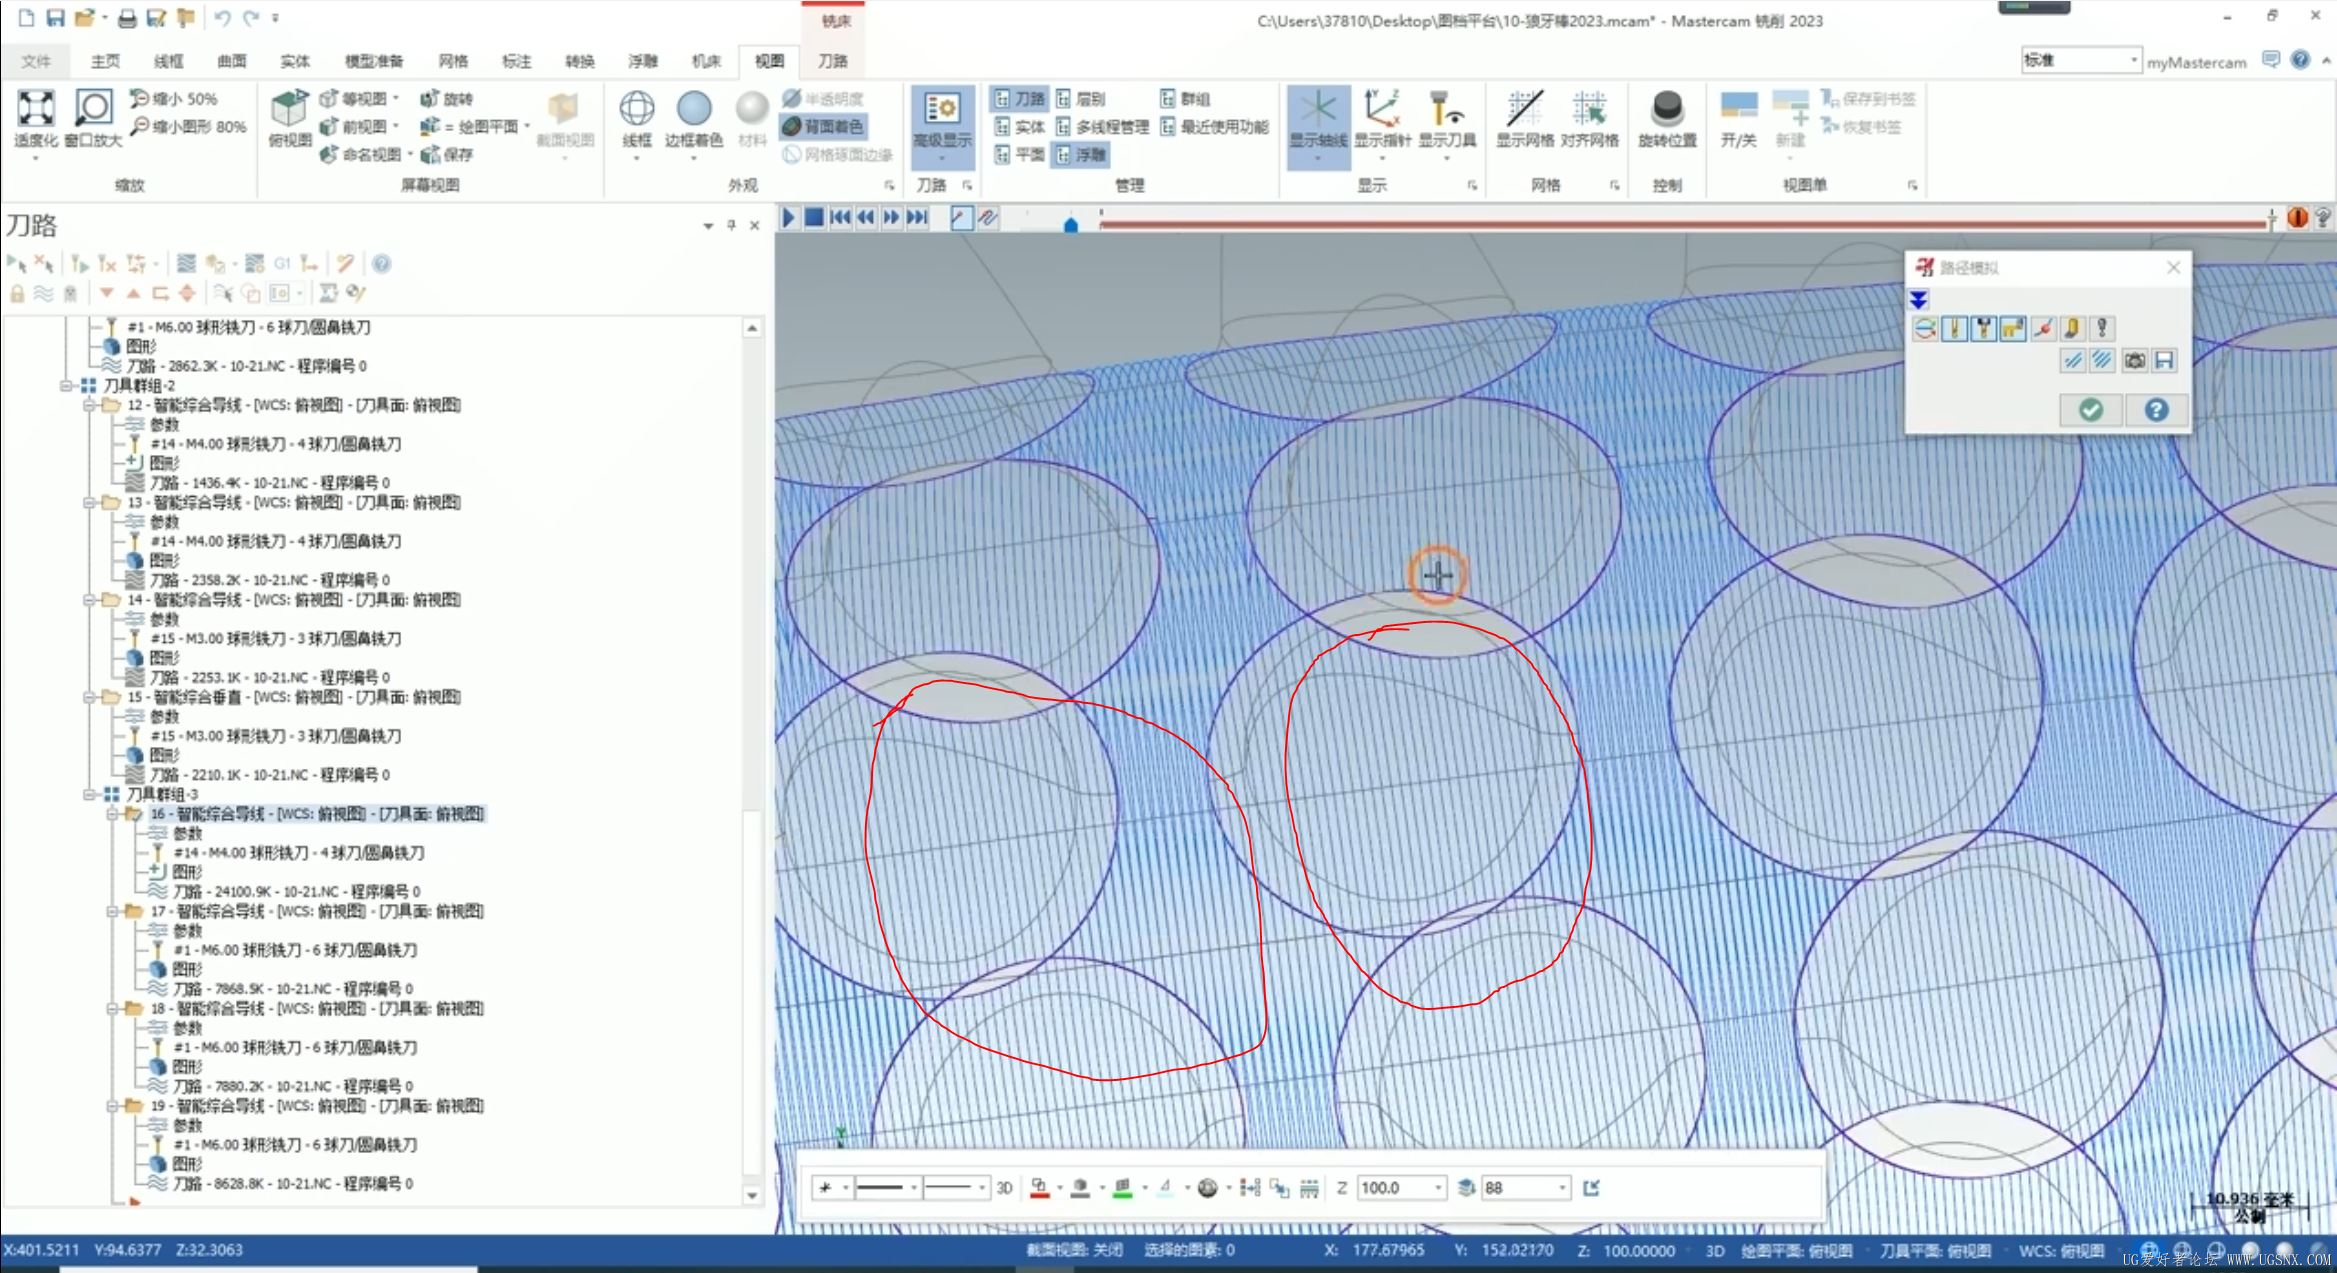Toggle display tool in 路径模拟 dialog
The image size is (2337, 1273).
point(1954,328)
